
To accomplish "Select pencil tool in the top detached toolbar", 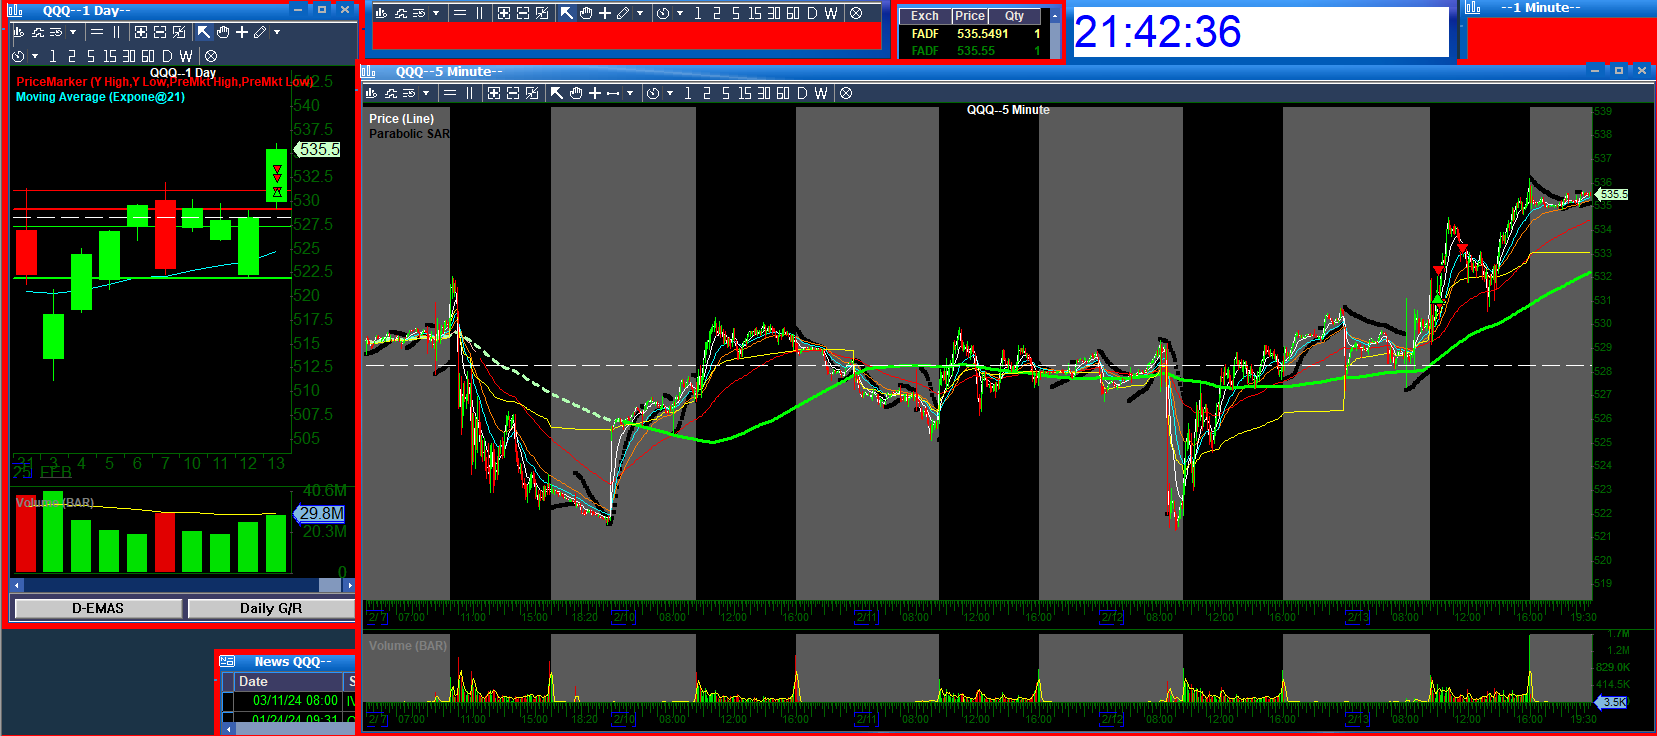I will tap(623, 13).
